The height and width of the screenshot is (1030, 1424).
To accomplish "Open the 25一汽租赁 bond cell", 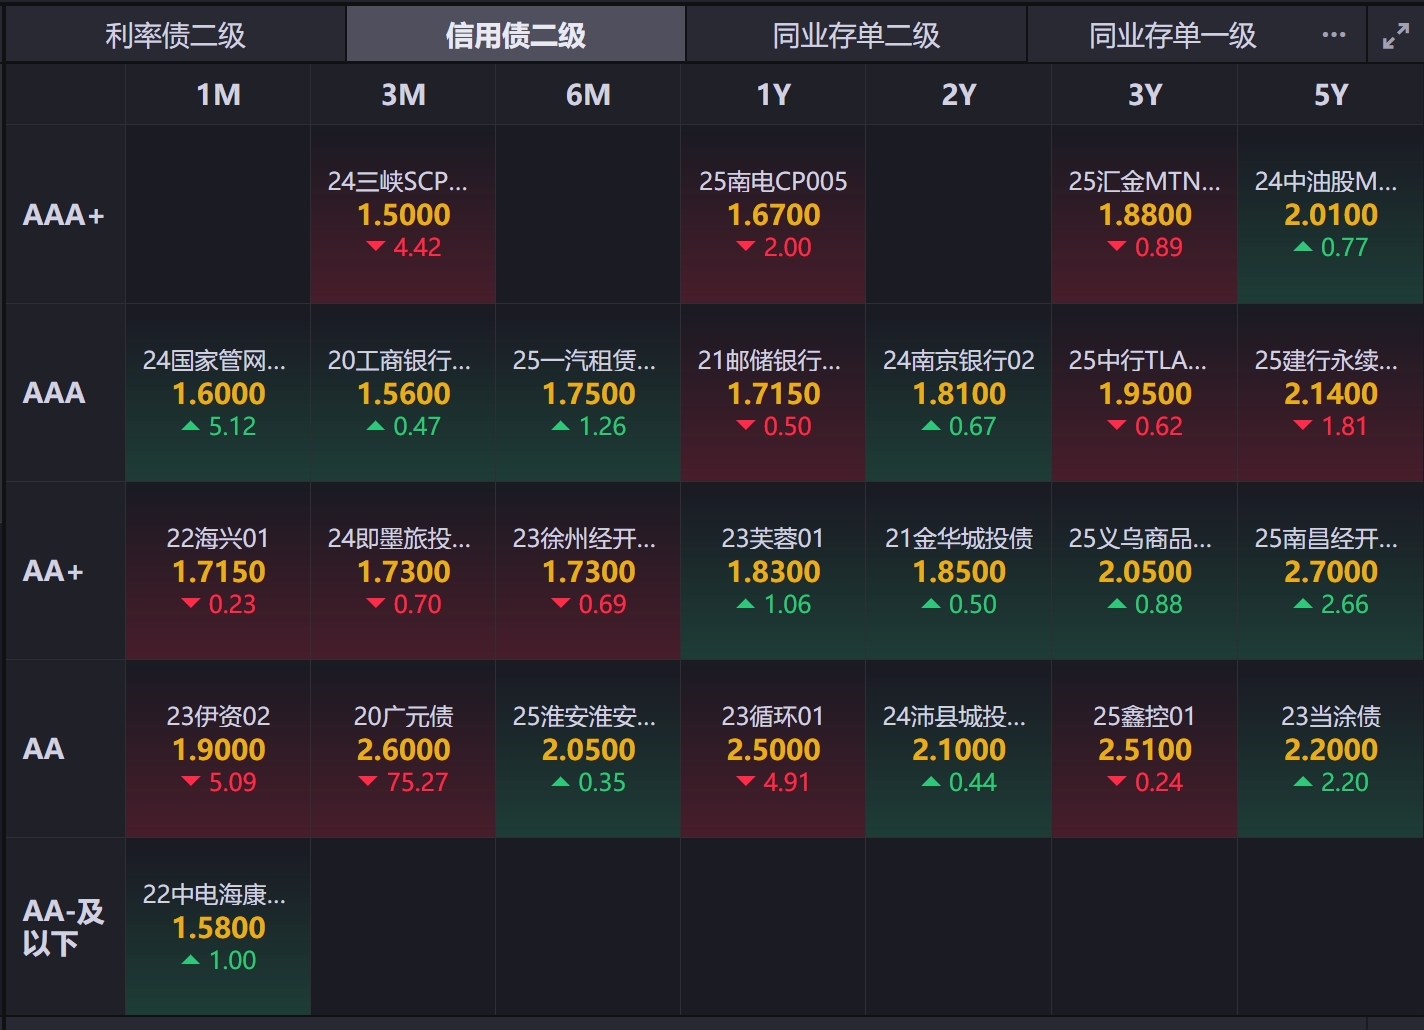I will (588, 393).
